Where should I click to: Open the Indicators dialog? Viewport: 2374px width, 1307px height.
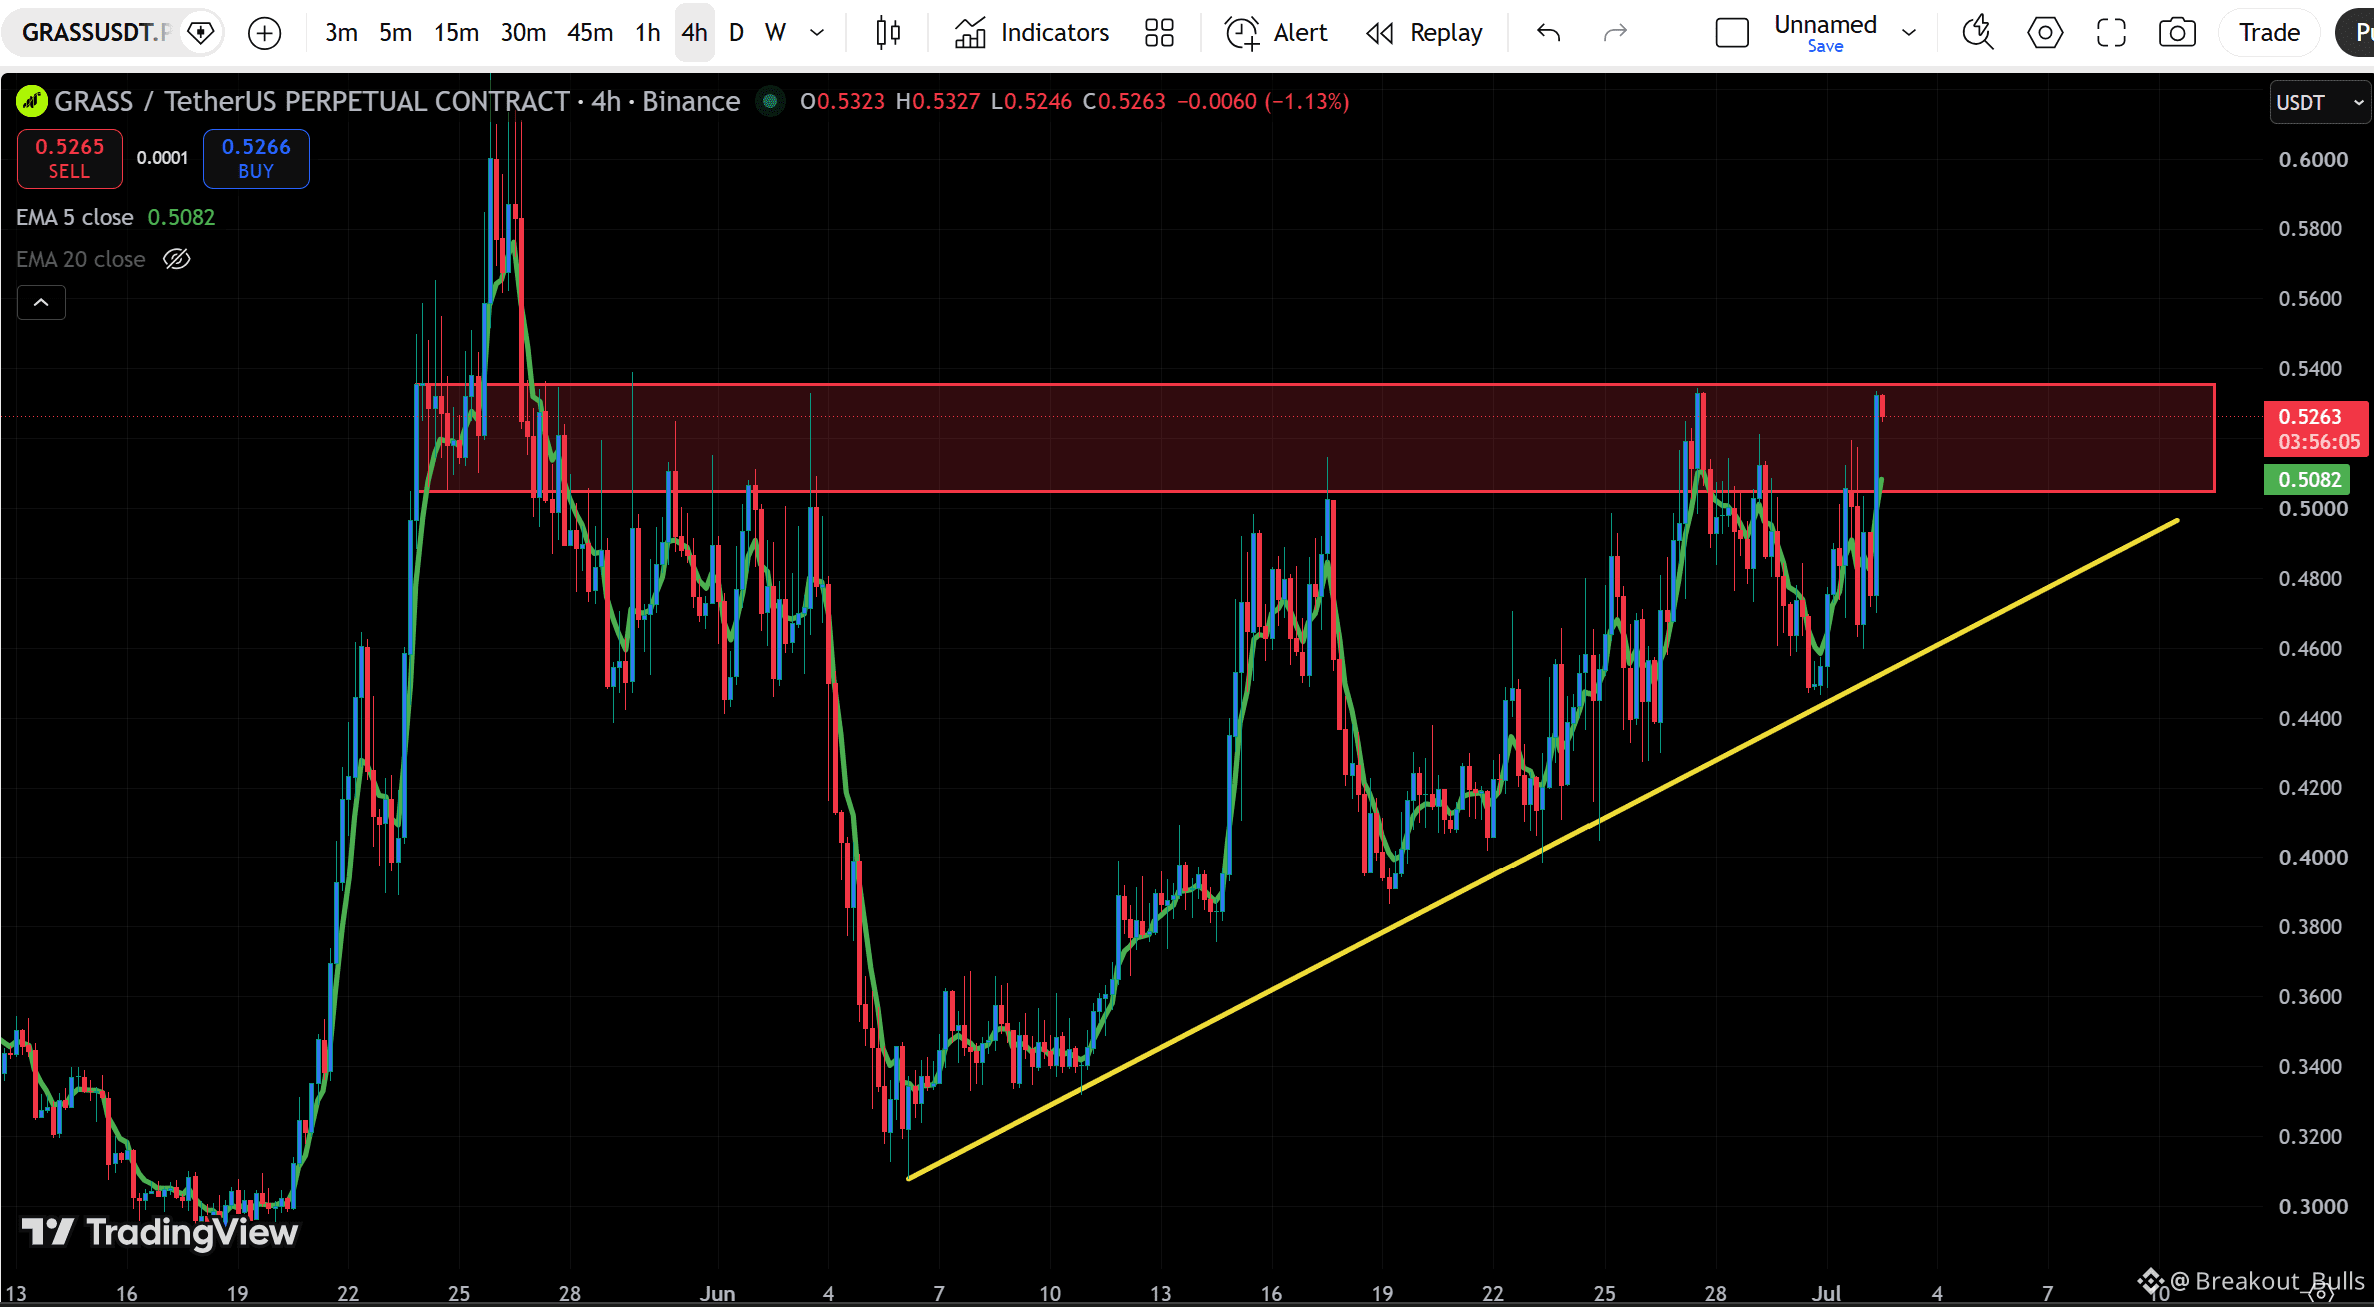coord(1032,33)
